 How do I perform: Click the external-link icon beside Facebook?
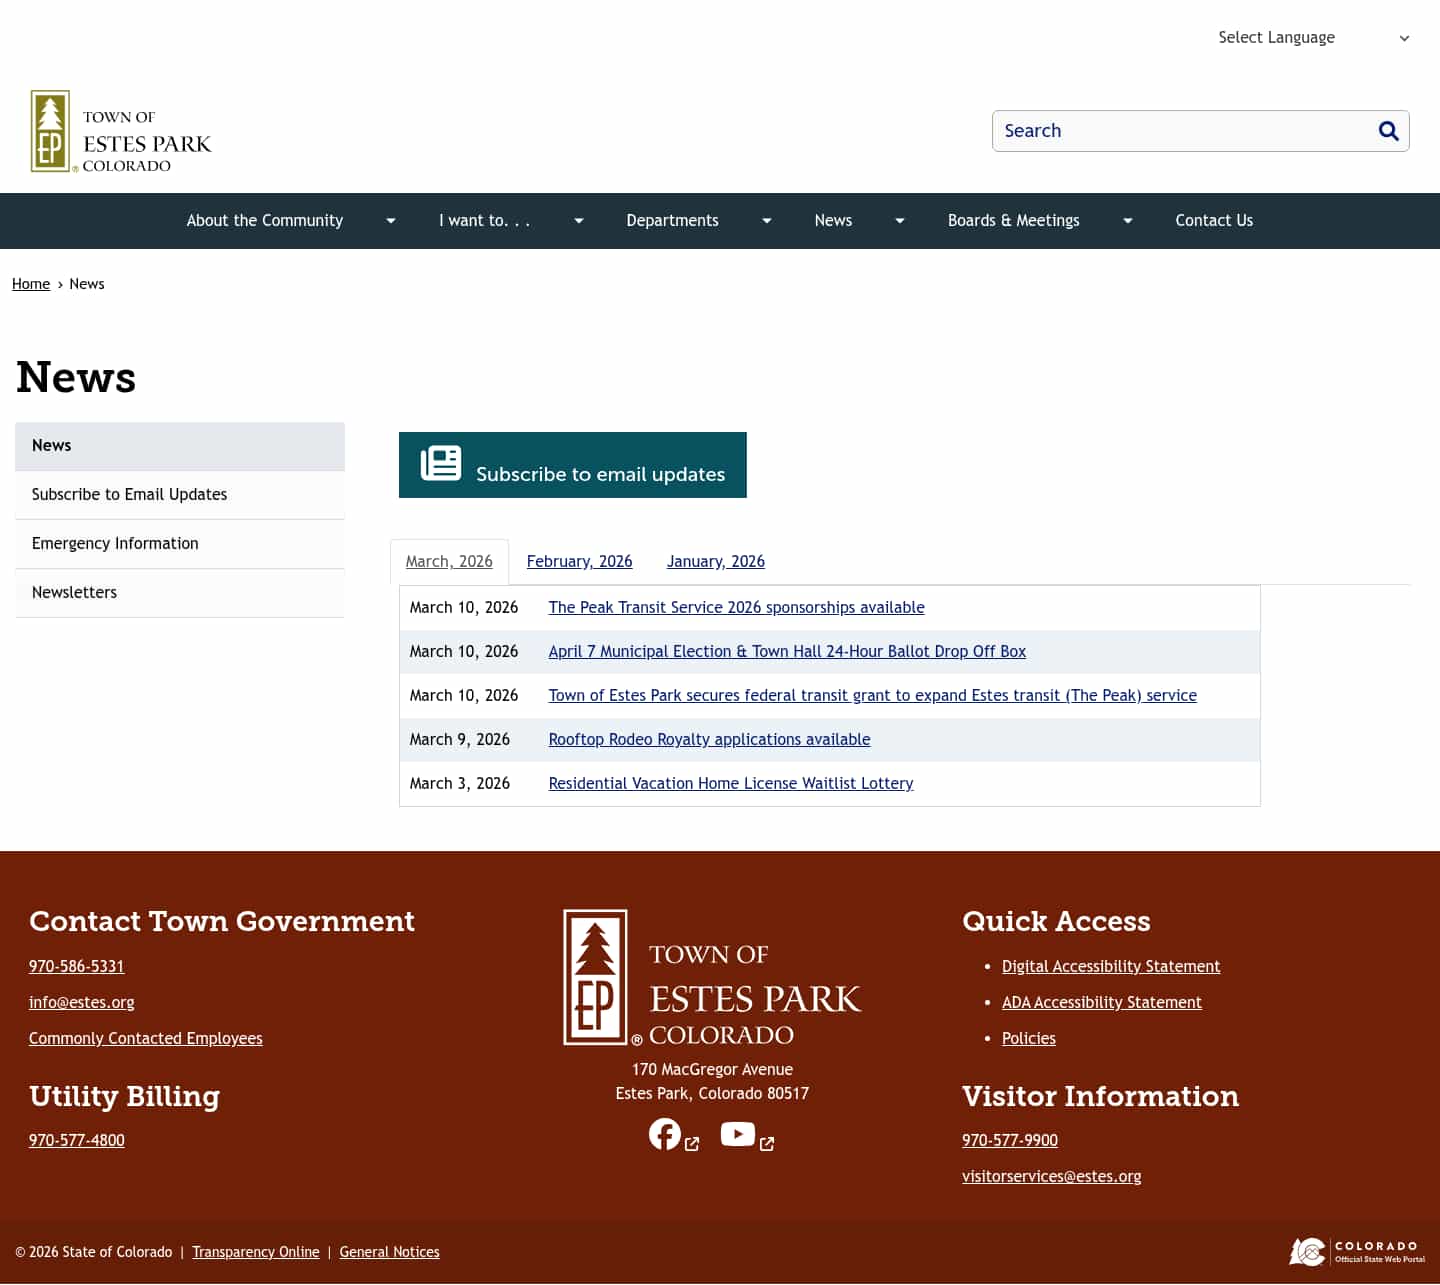692,1143
